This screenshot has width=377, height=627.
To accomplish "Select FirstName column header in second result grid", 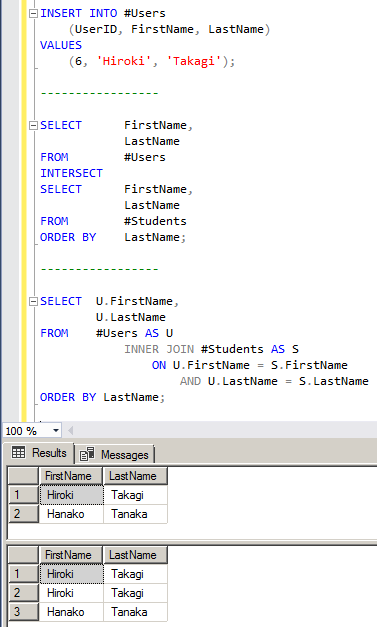I will point(71,555).
